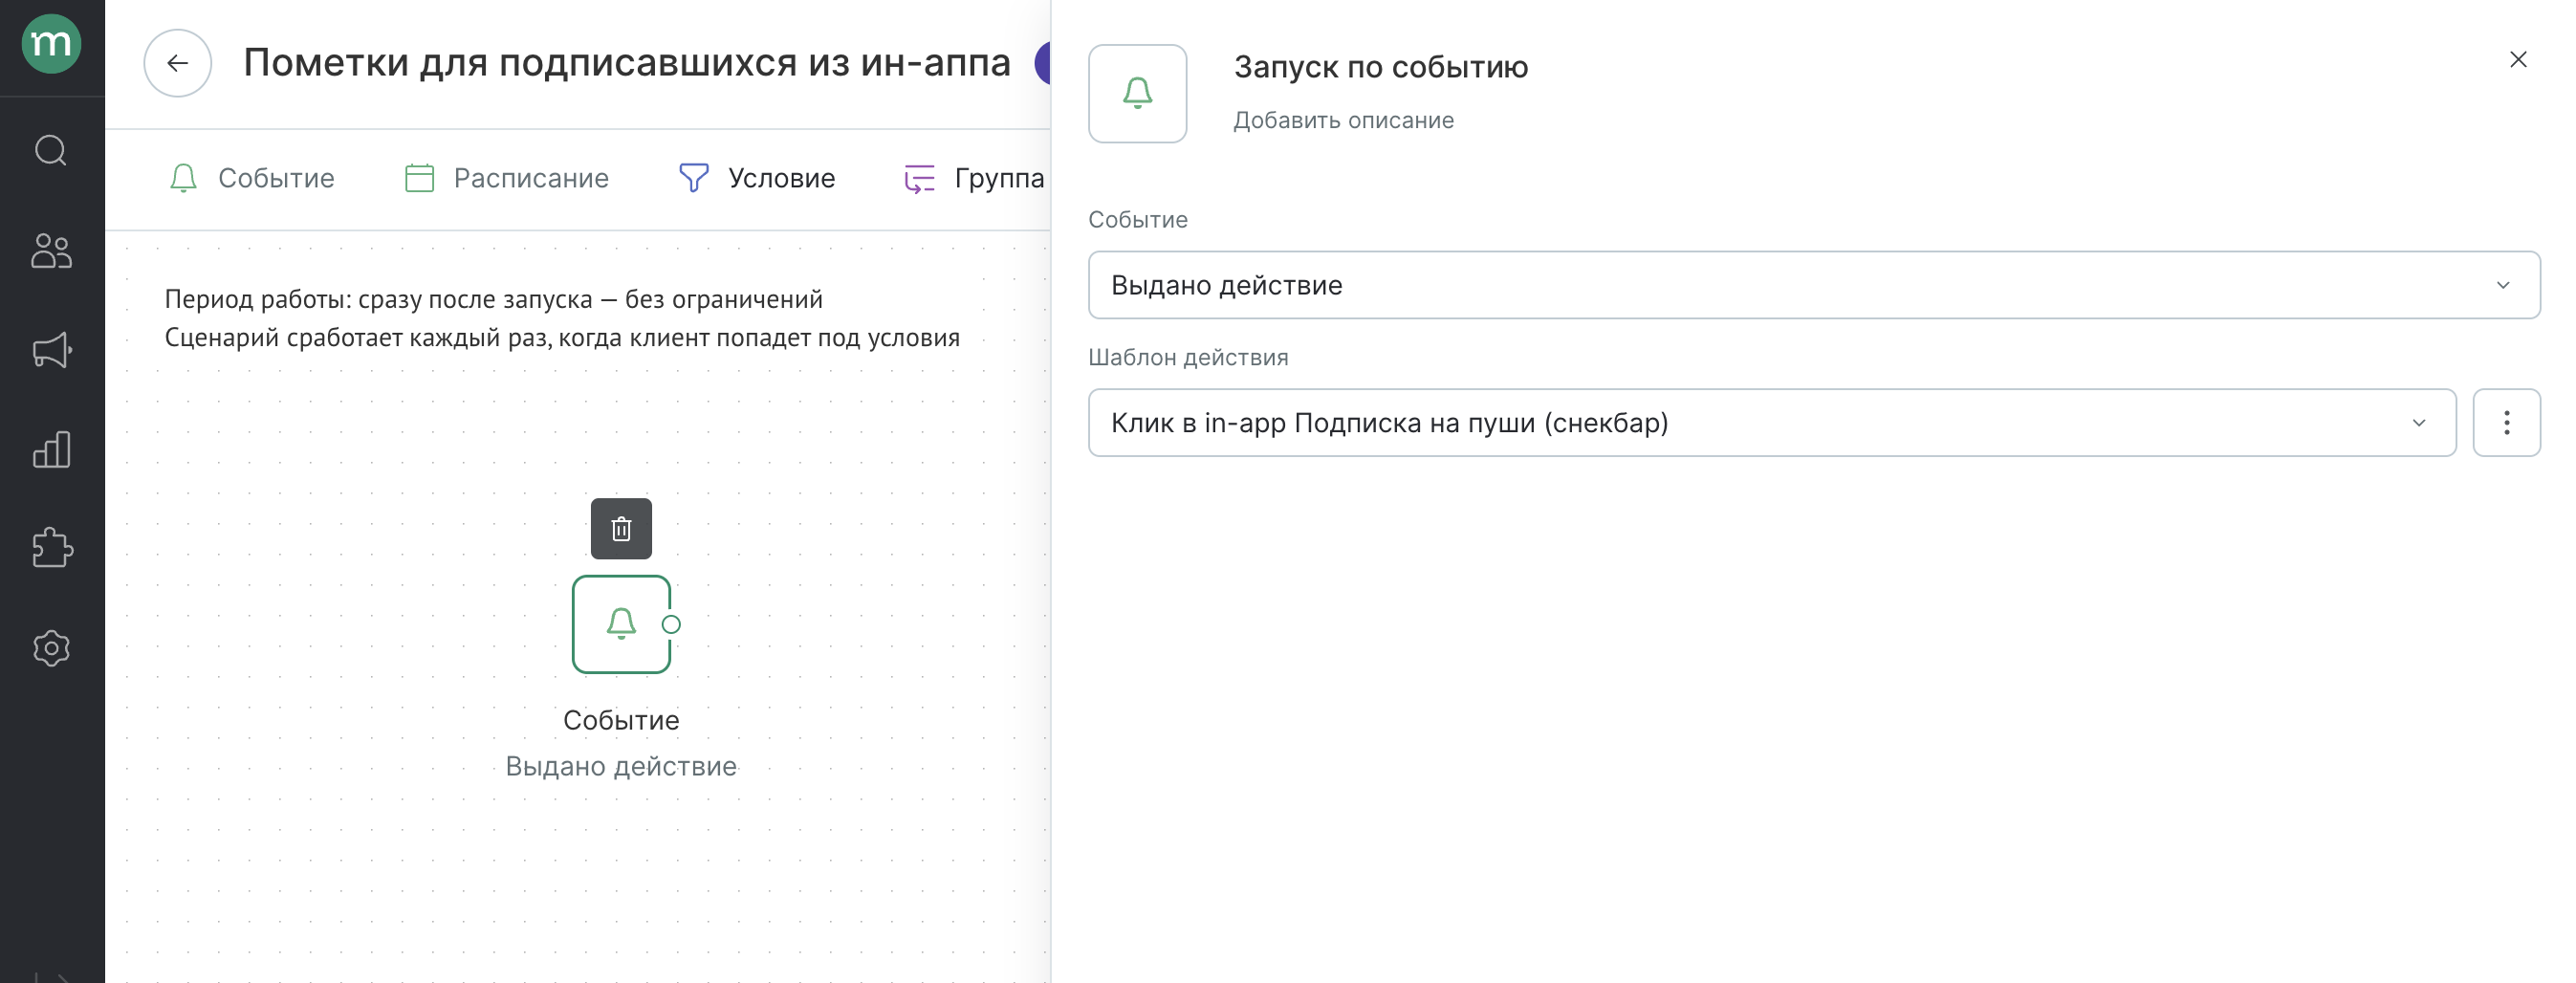Click the bell icon in panel header
The image size is (2576, 983).
coord(1138,93)
